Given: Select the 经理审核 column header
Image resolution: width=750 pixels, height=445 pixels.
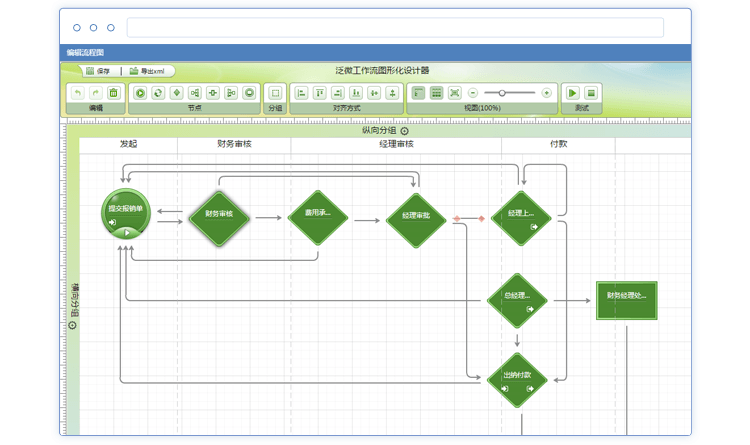Looking at the screenshot, I should tap(397, 144).
